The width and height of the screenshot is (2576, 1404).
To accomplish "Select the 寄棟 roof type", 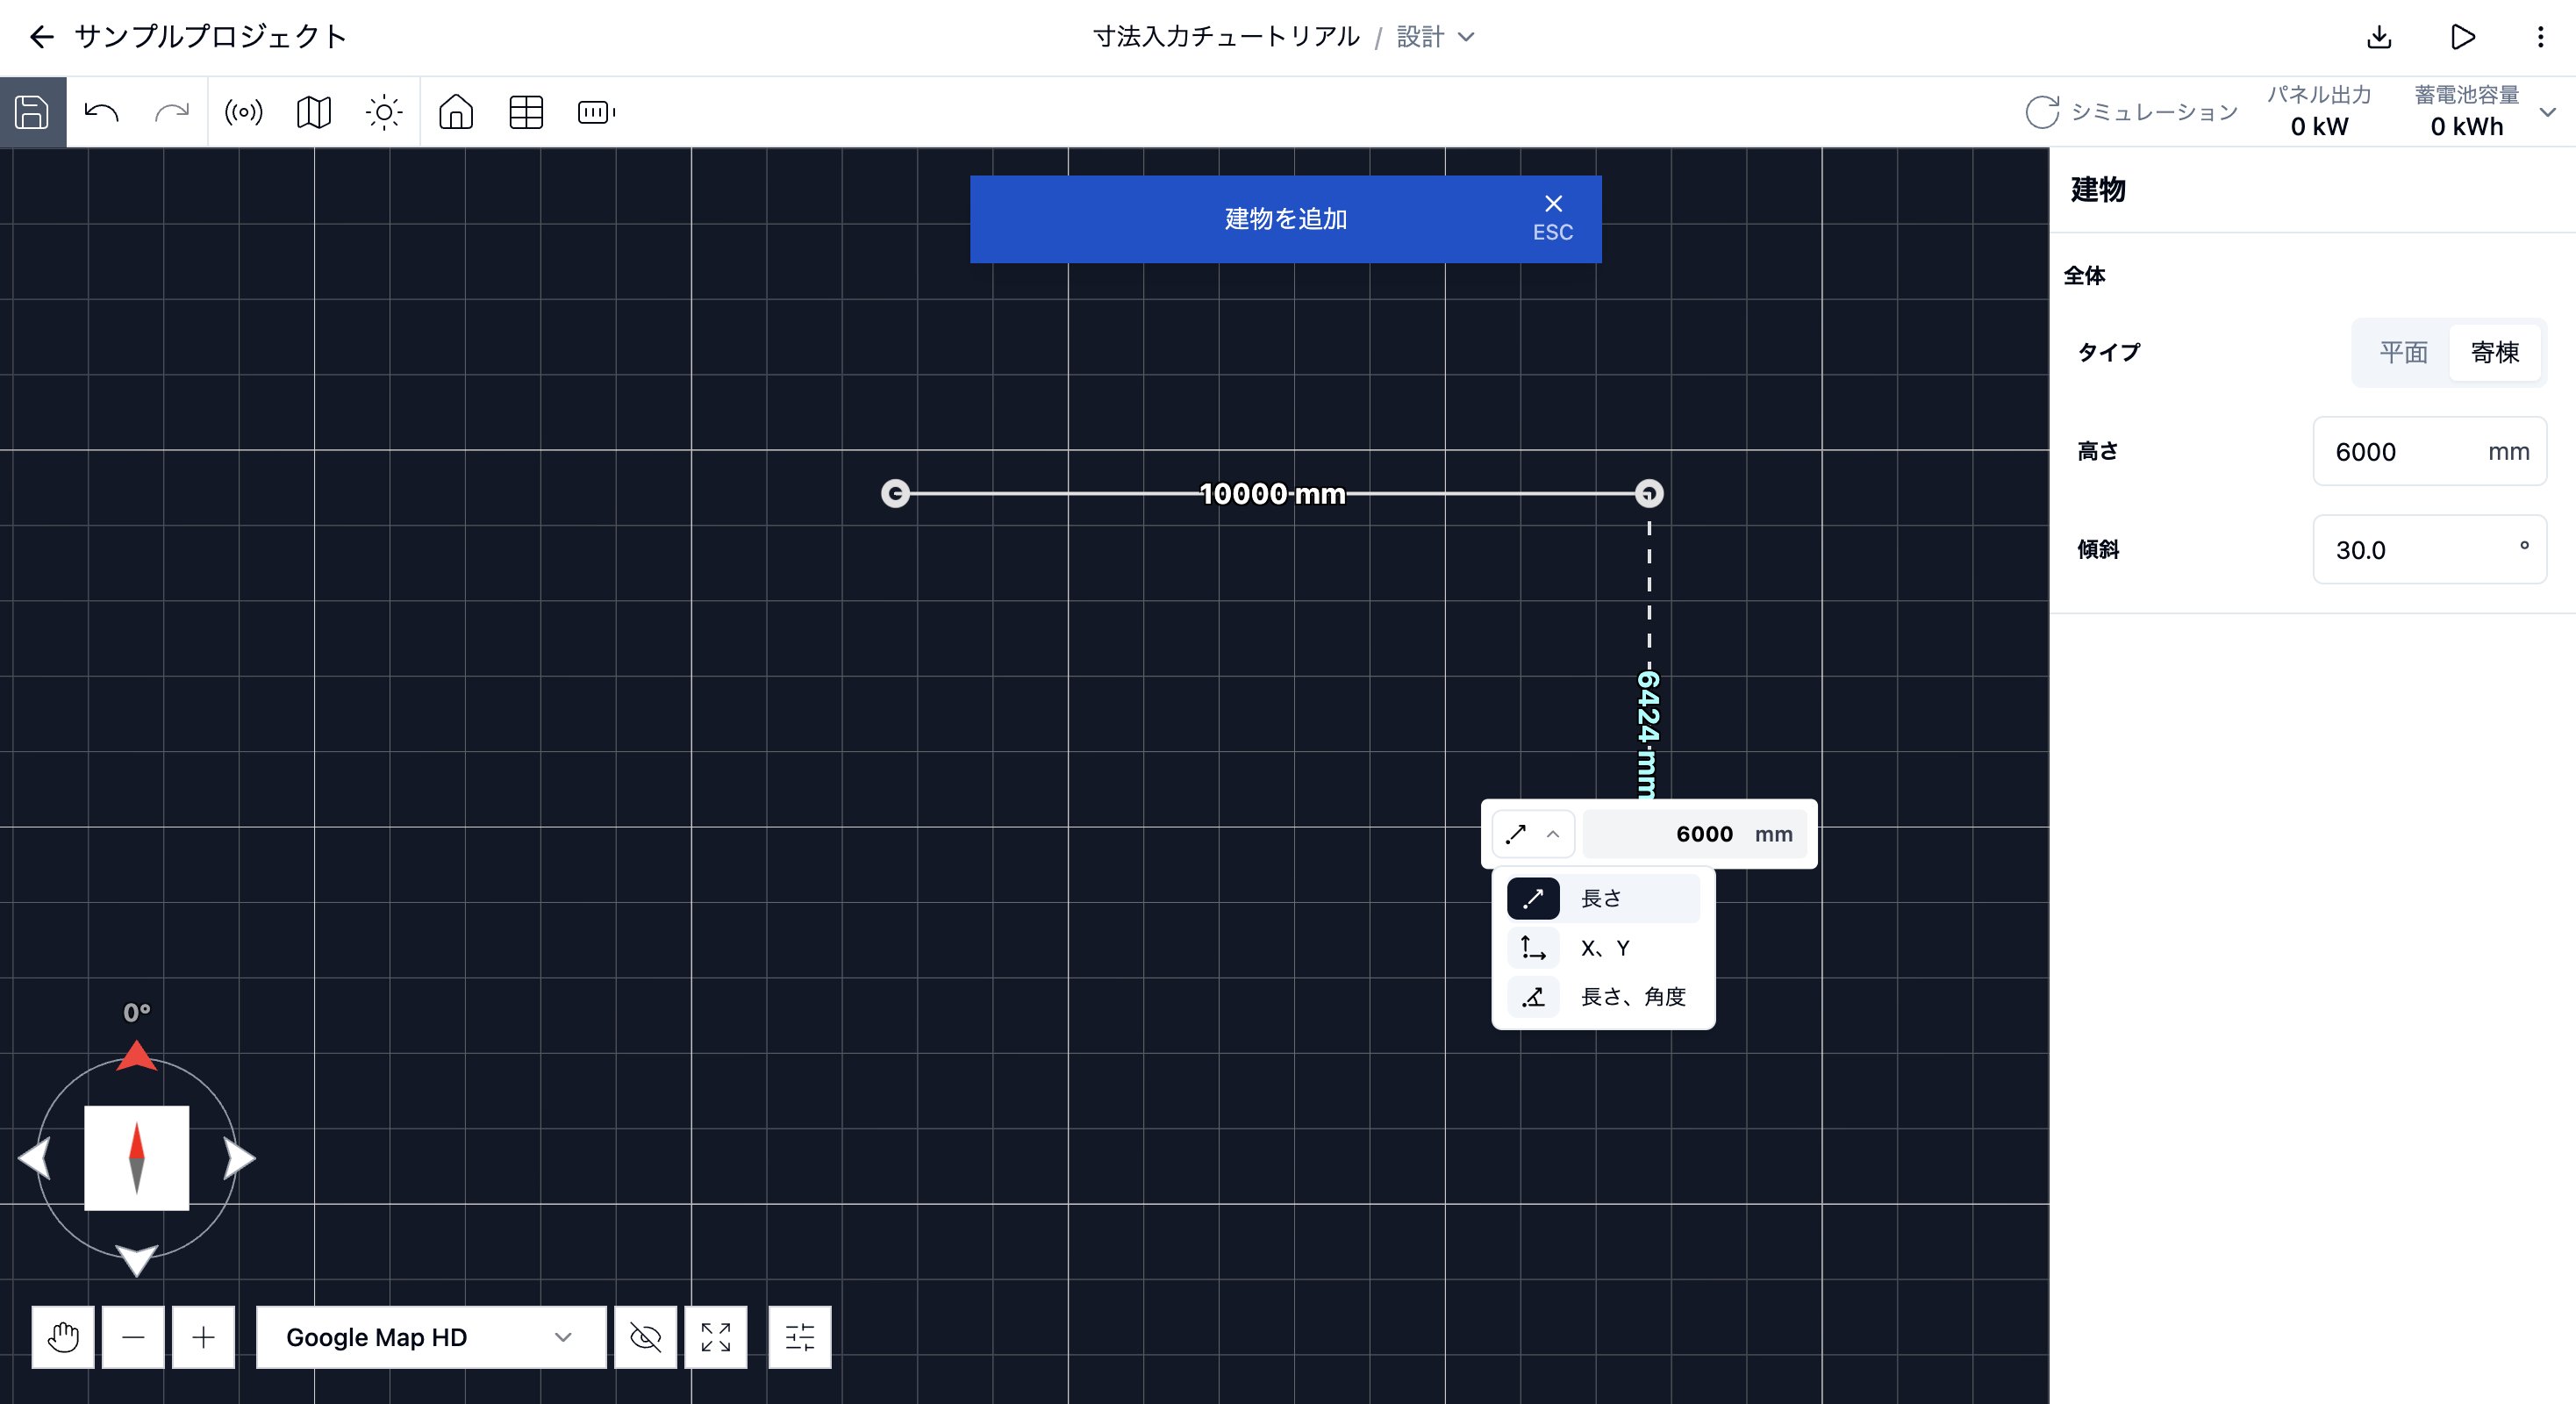I will [x=2494, y=352].
